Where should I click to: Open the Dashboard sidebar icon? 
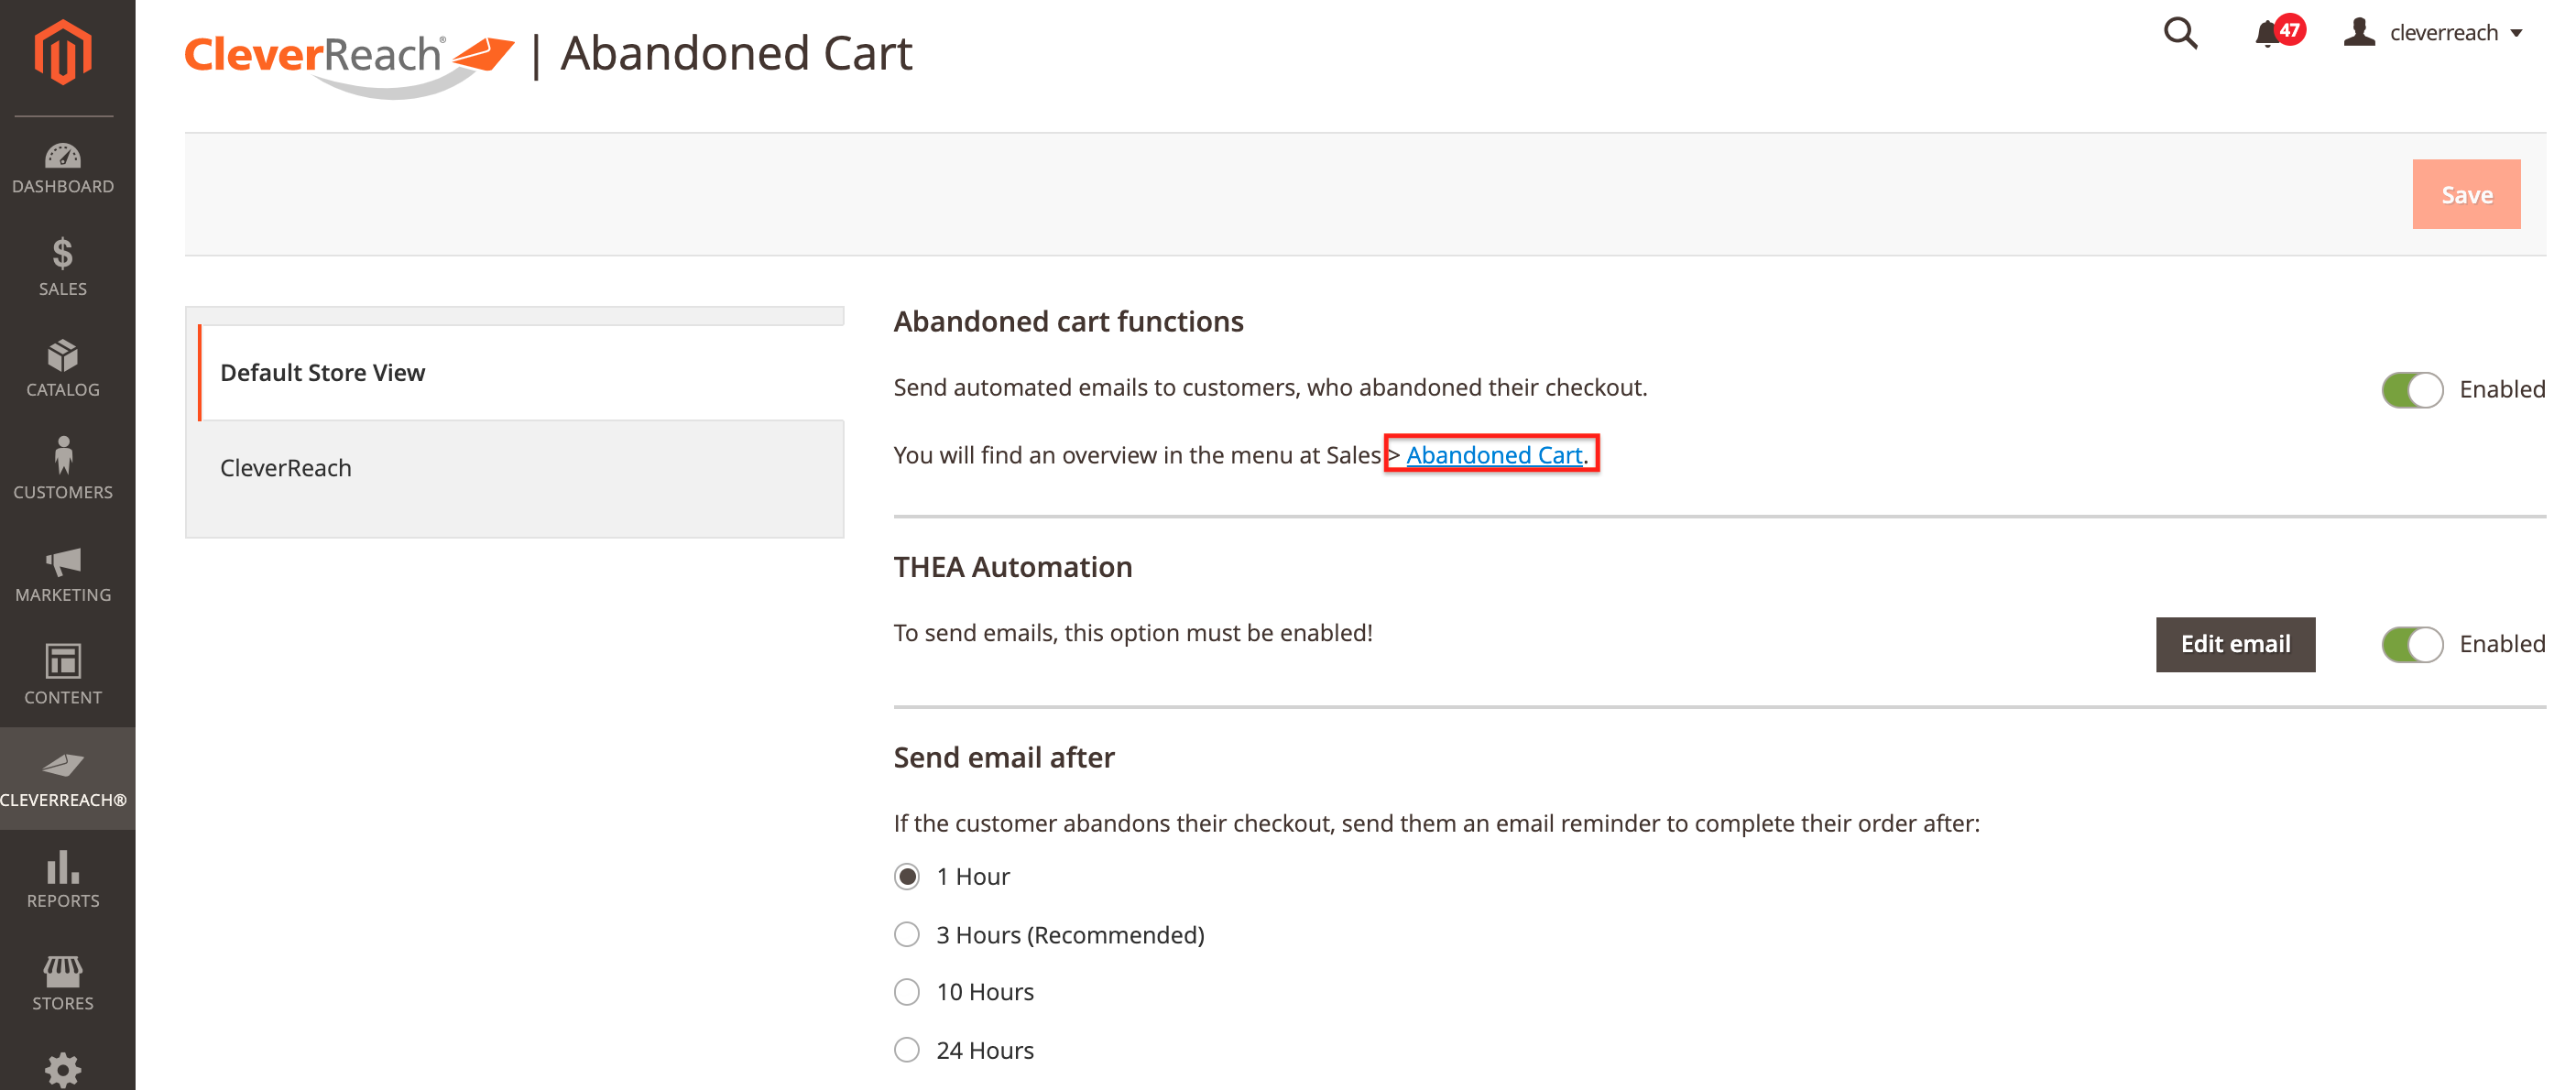[63, 168]
